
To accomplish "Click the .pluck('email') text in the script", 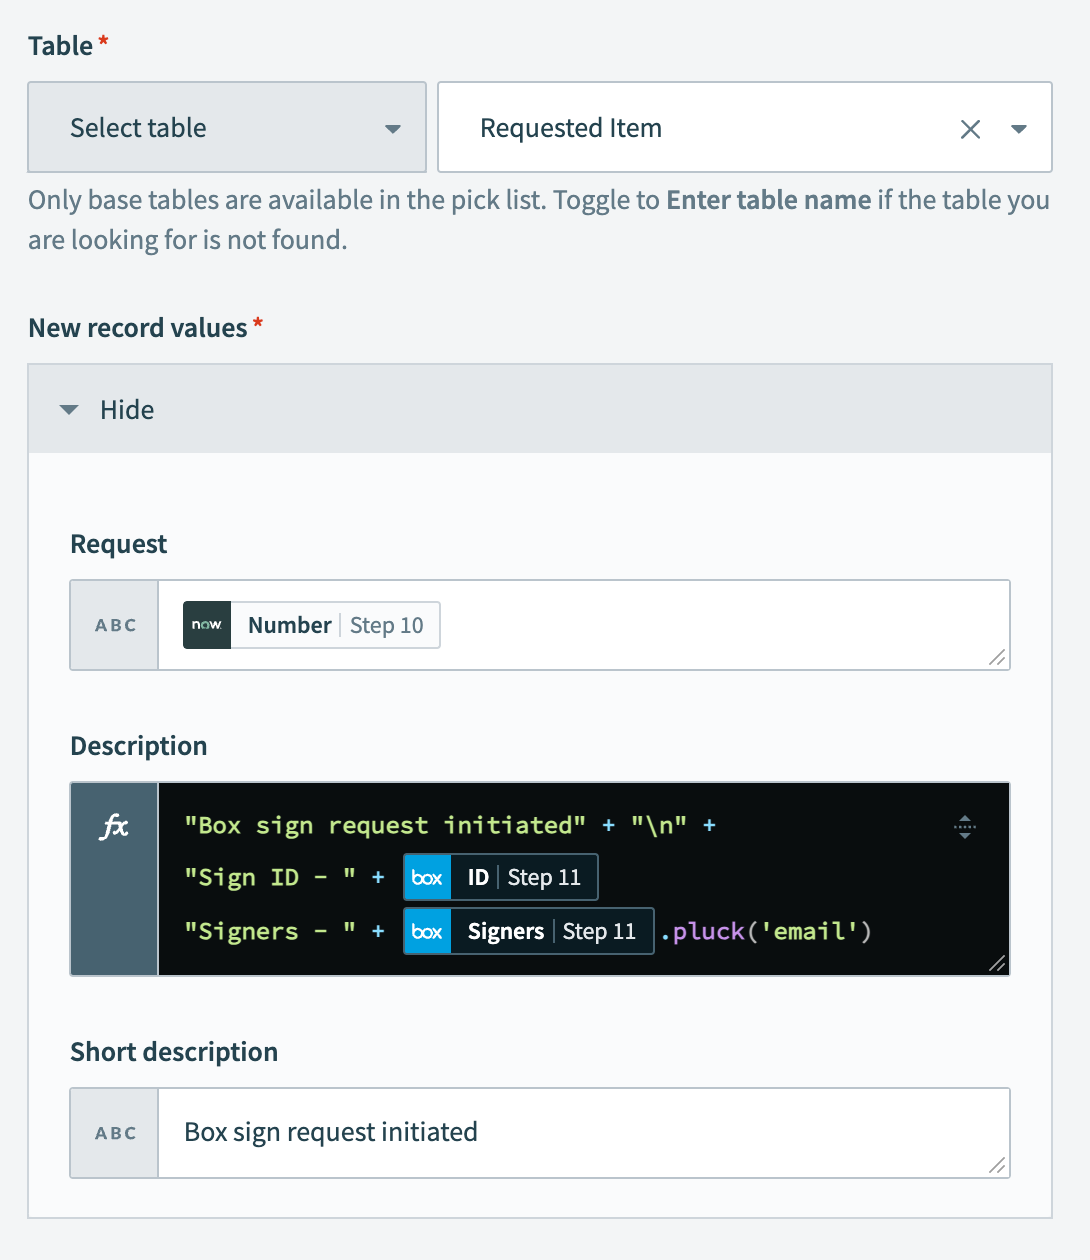I will pos(764,930).
